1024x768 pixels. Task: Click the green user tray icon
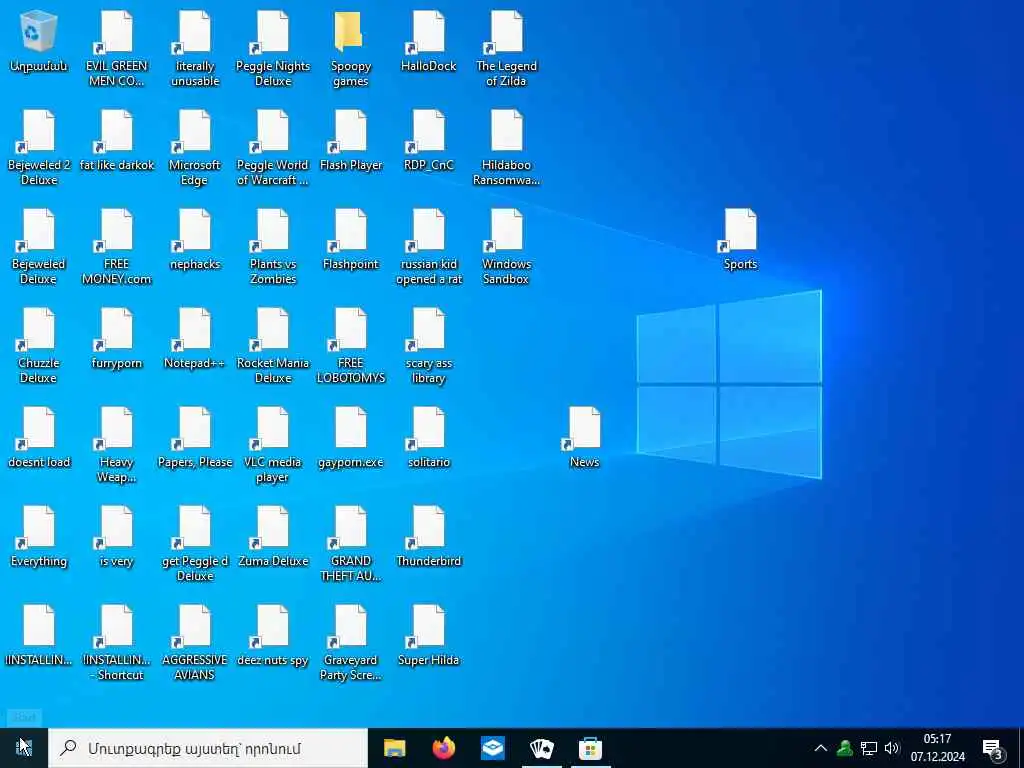pyautogui.click(x=844, y=748)
